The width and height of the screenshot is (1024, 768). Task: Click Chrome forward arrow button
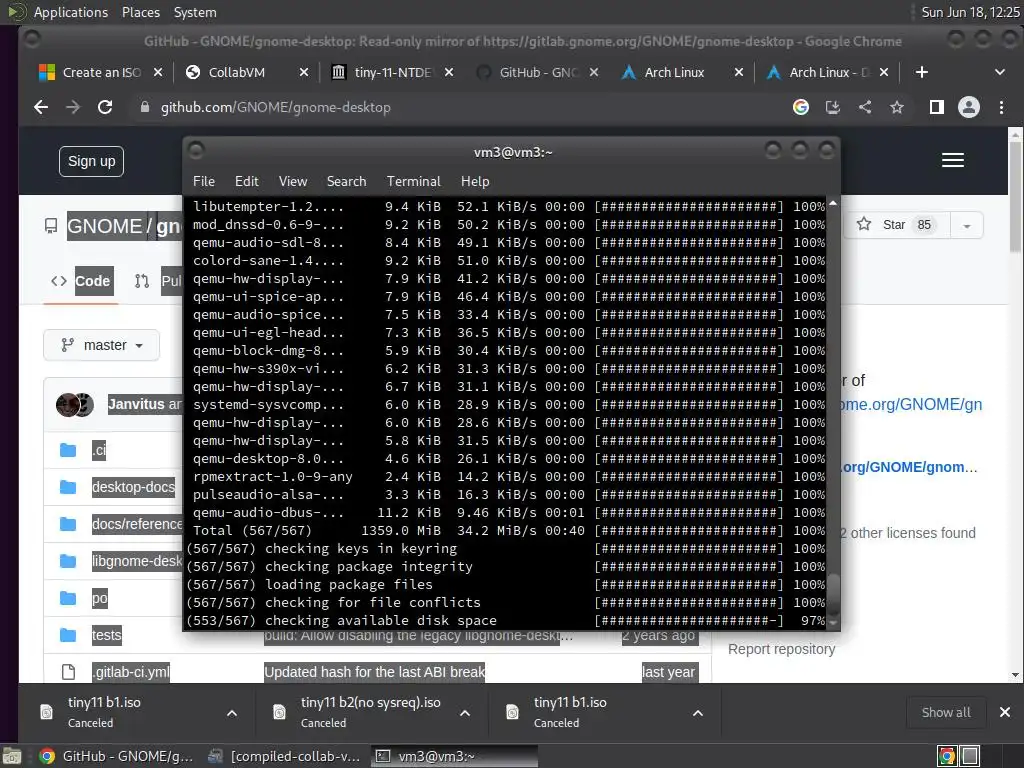pos(73,107)
